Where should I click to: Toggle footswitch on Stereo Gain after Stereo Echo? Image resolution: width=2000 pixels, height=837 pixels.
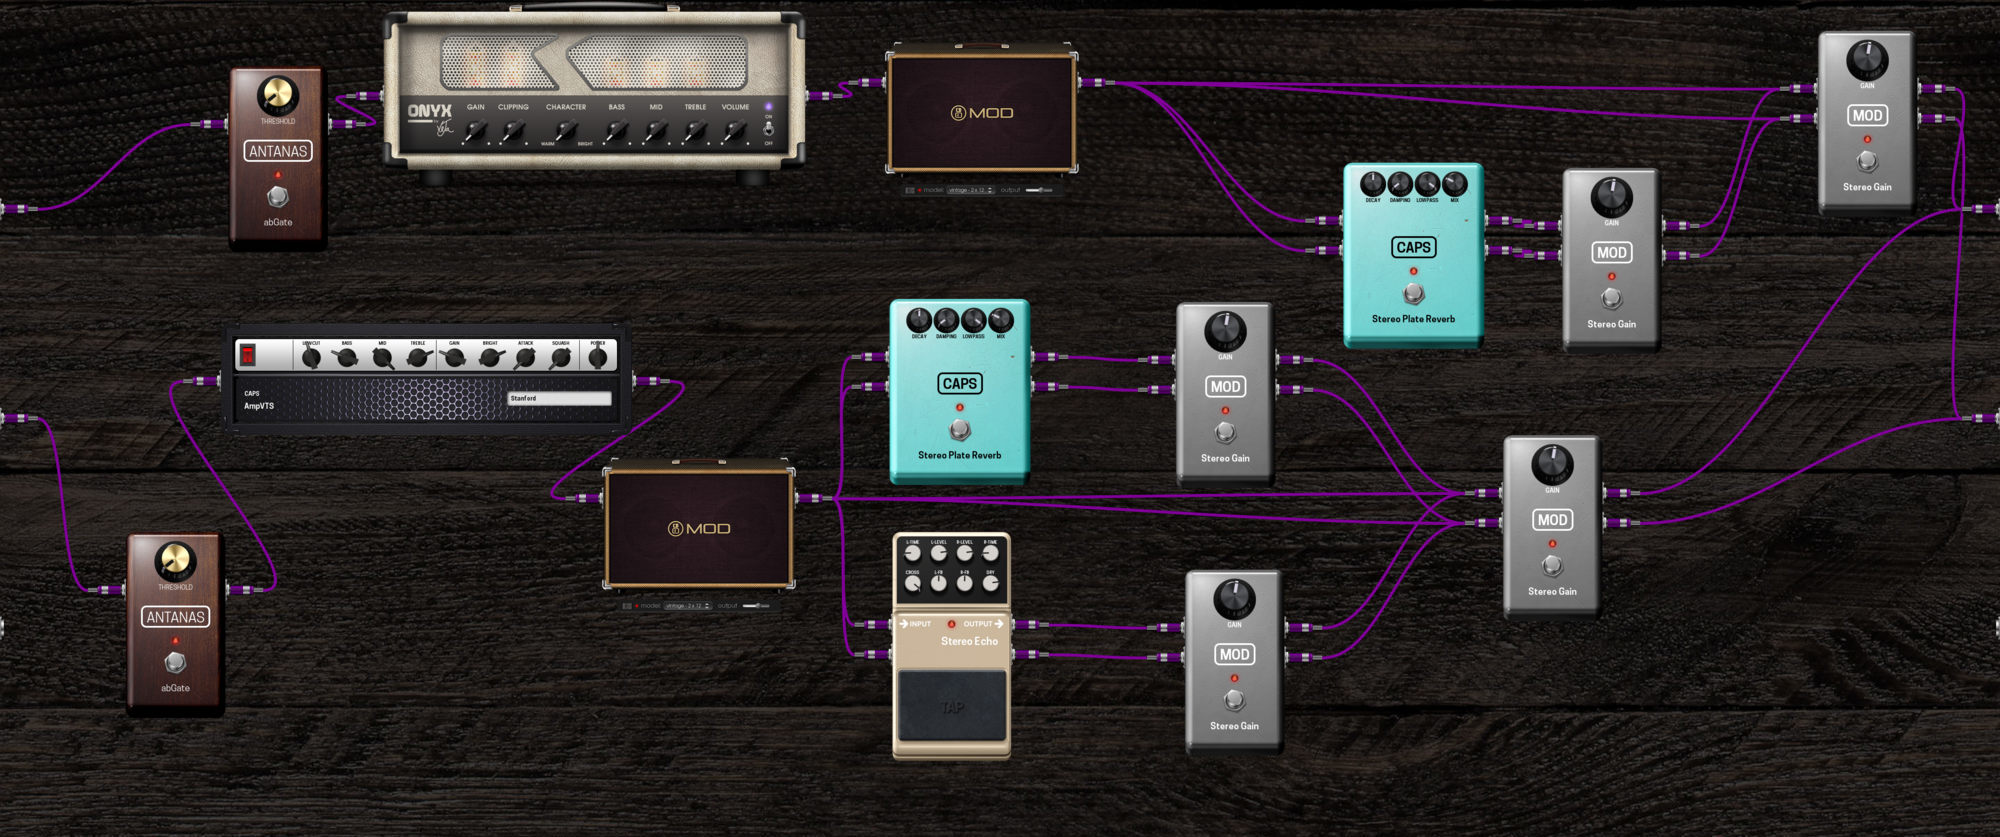[1234, 700]
